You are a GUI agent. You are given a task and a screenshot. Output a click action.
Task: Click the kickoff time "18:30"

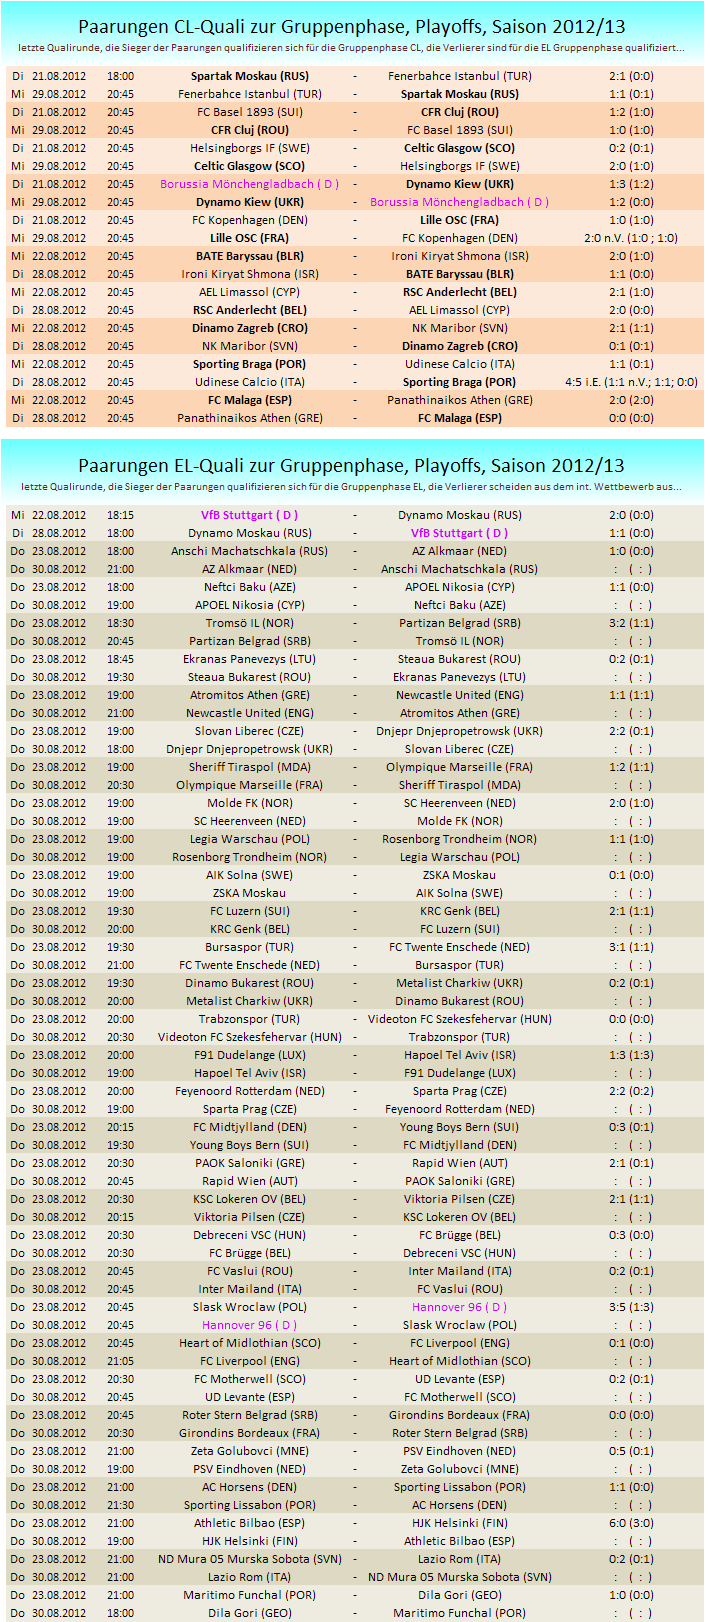(120, 623)
